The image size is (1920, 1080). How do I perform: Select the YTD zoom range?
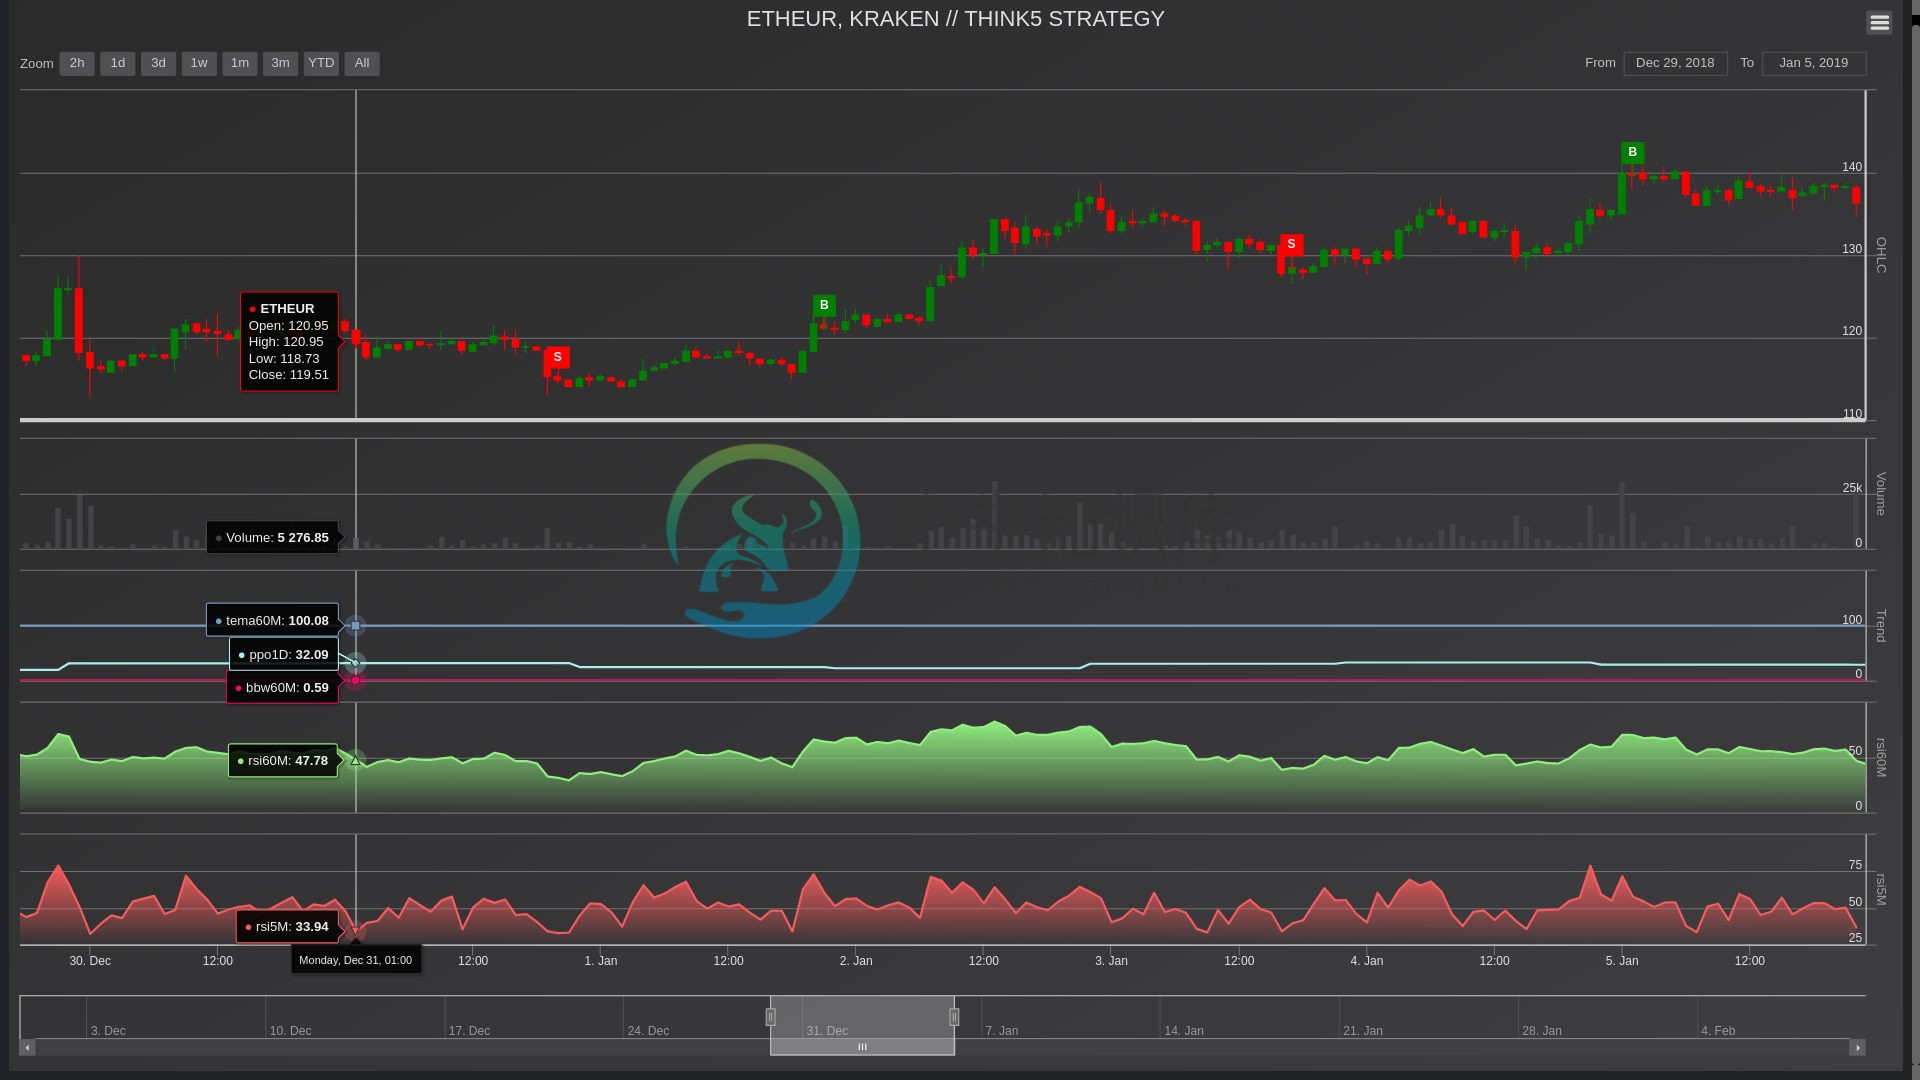point(321,63)
